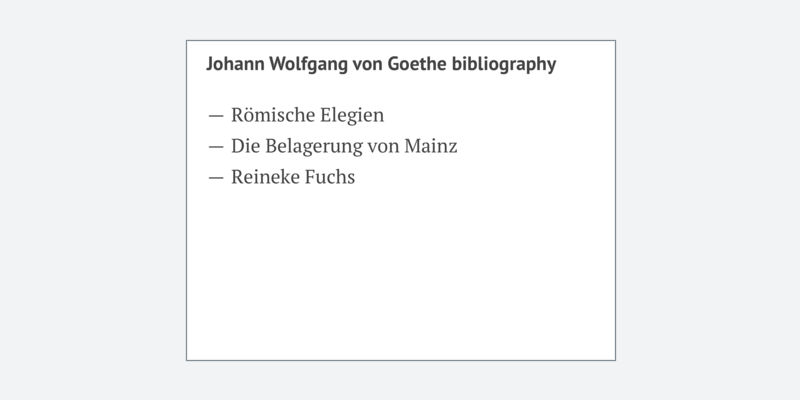This screenshot has height=400, width=800.
Task: Click the word "Wolfgang" in the heading
Action: click(x=308, y=64)
